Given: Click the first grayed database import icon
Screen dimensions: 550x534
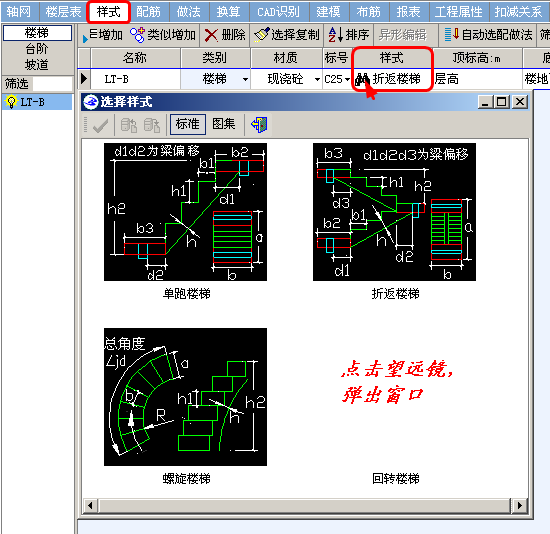Looking at the screenshot, I should tap(129, 125).
